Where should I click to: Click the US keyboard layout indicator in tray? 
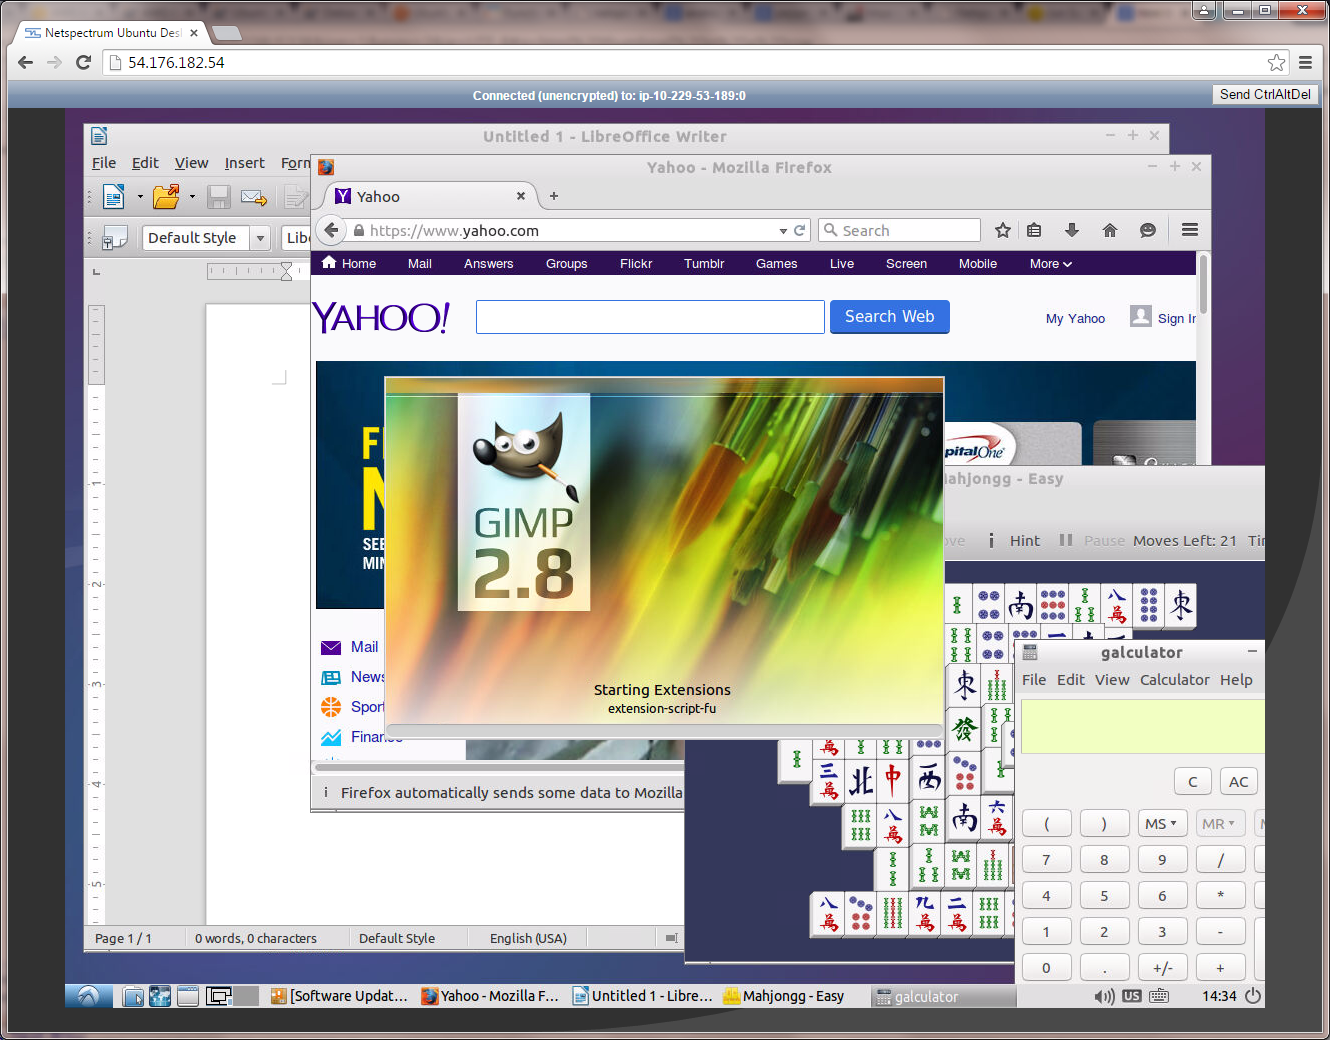[1132, 996]
